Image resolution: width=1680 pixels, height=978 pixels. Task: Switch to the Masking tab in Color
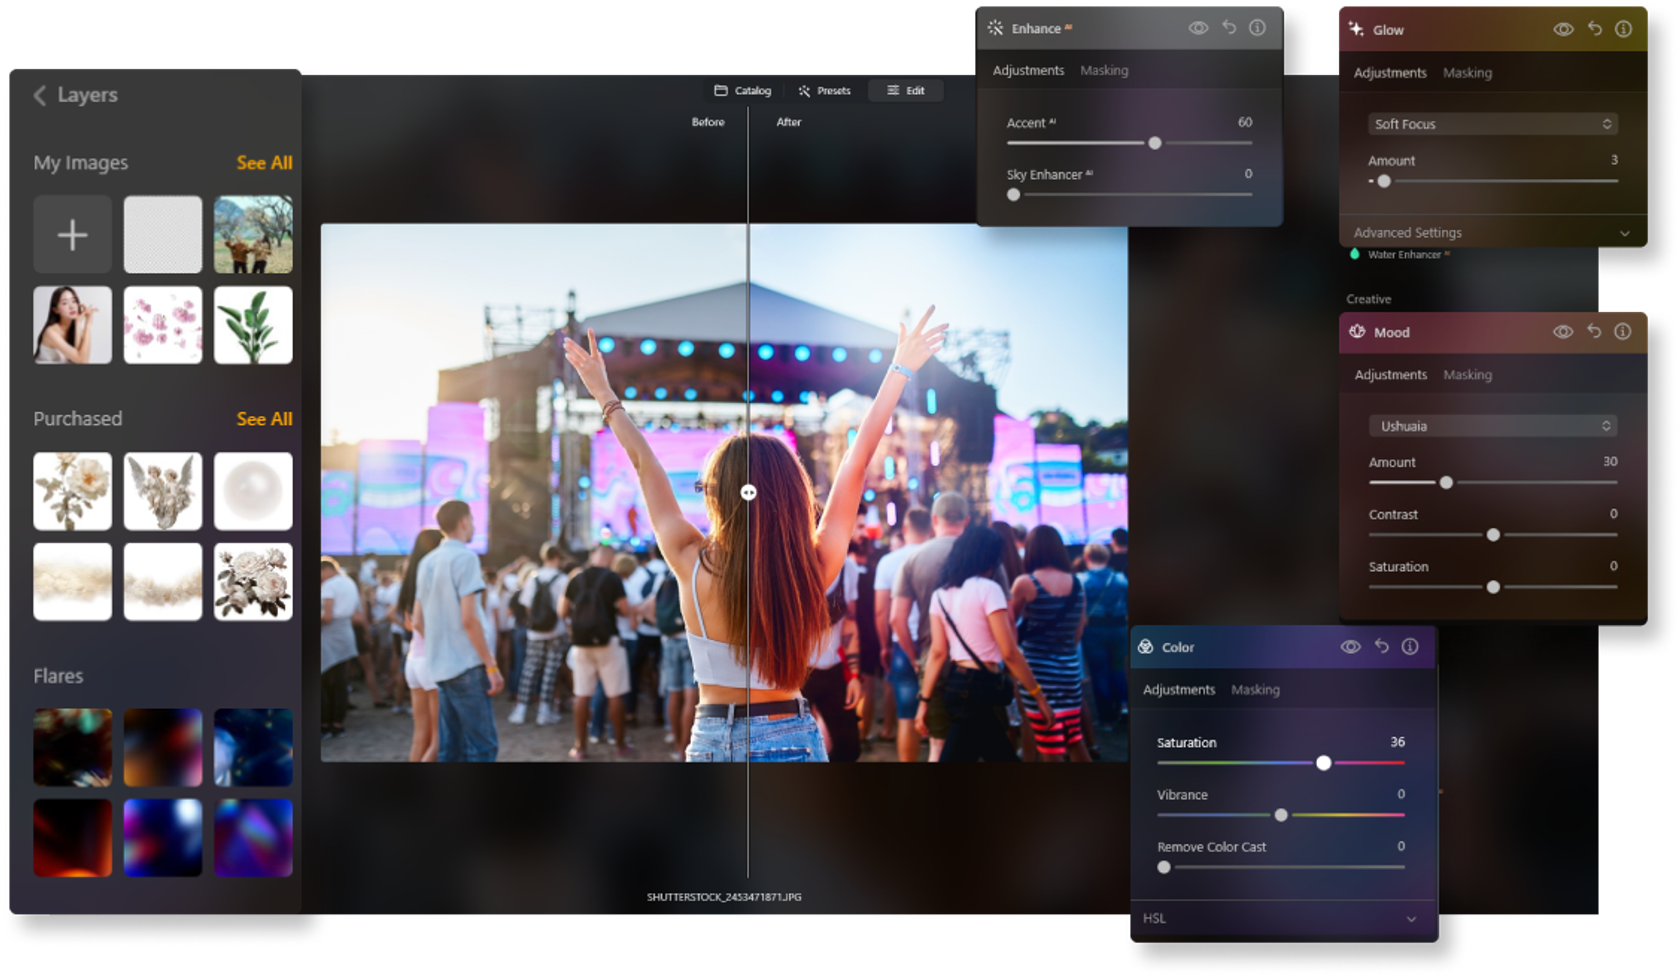(x=1255, y=689)
